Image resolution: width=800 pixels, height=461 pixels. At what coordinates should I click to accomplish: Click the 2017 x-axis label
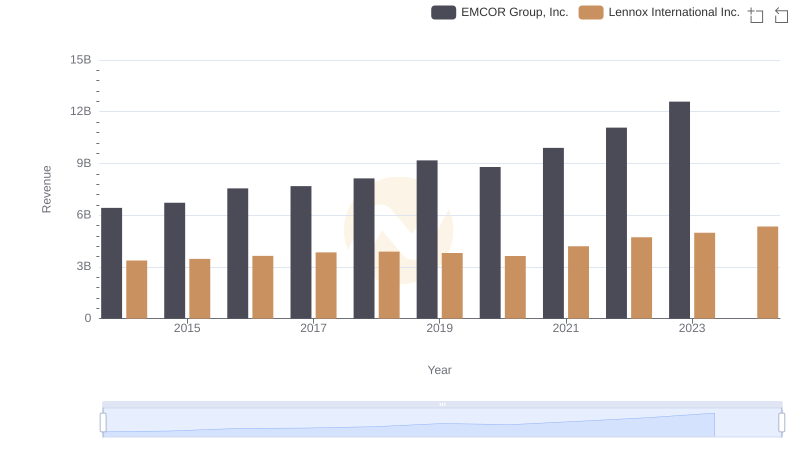(313, 328)
